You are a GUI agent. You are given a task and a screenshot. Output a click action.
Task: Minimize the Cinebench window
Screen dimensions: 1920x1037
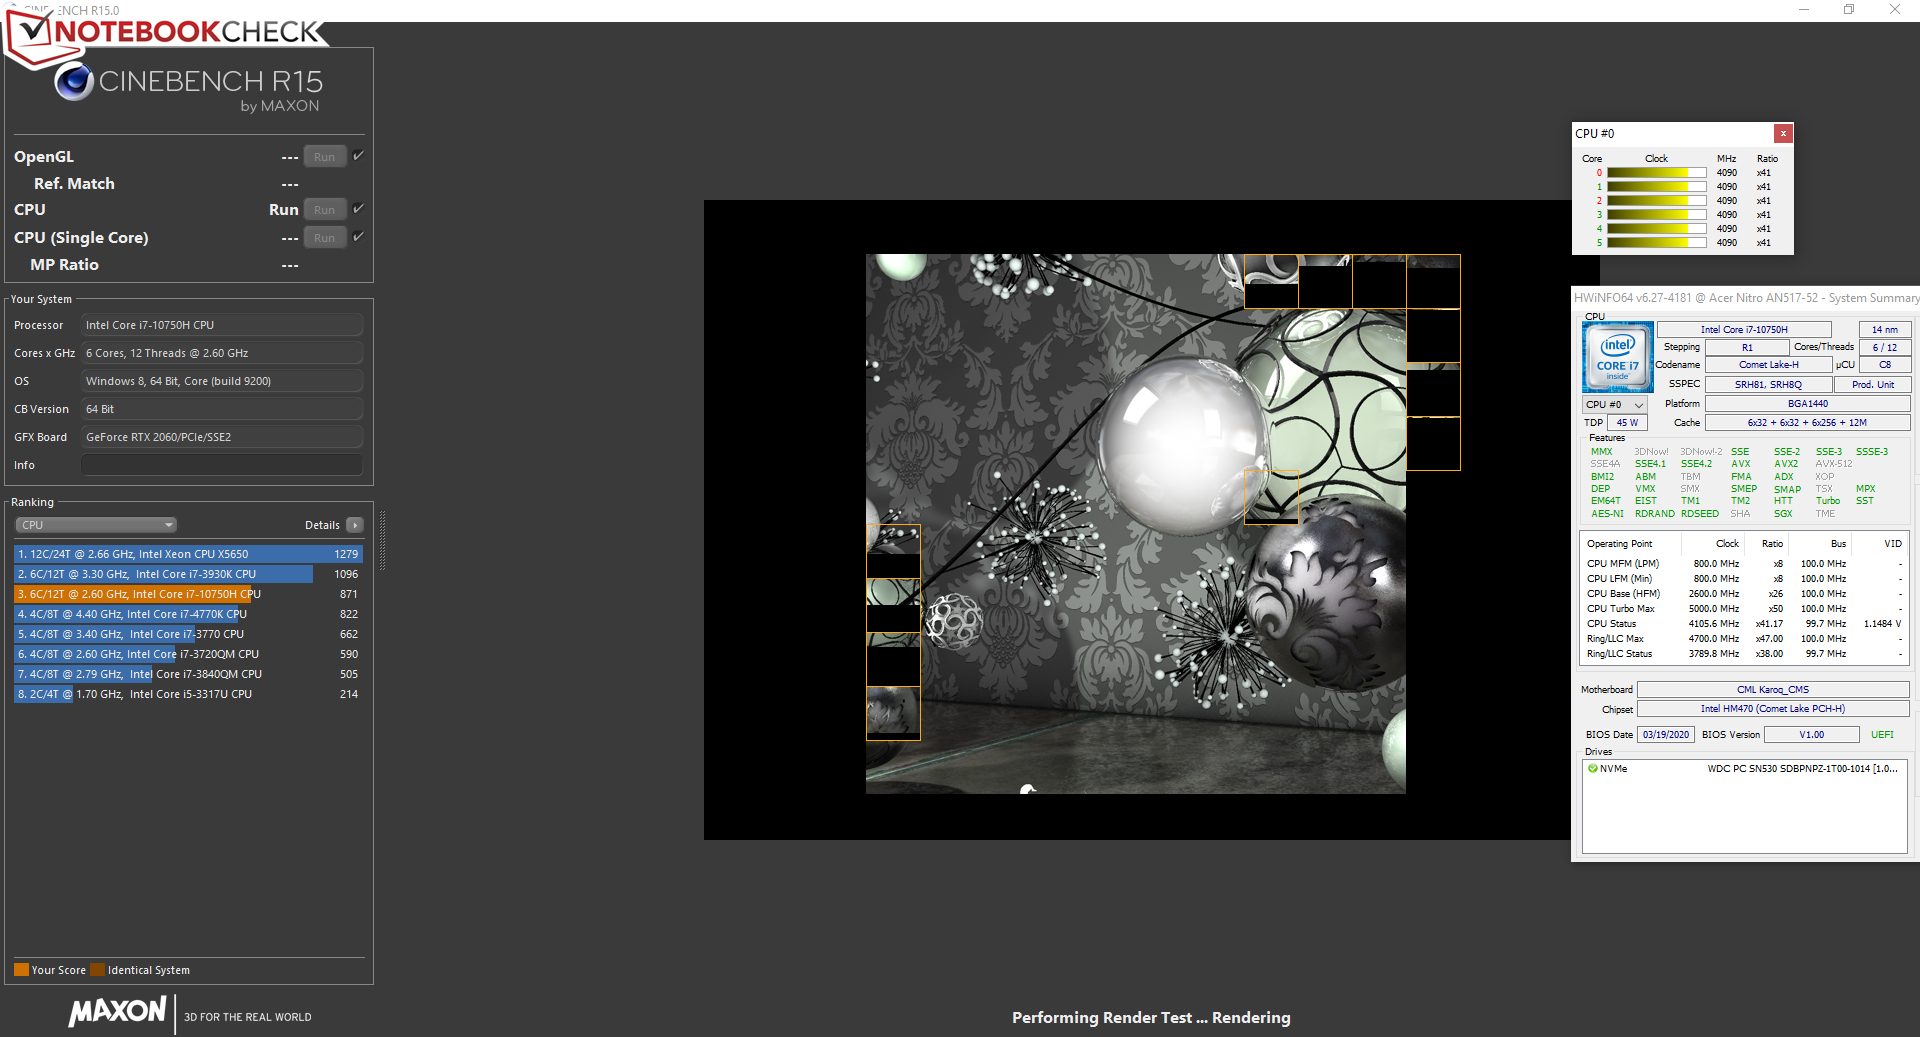(1804, 10)
